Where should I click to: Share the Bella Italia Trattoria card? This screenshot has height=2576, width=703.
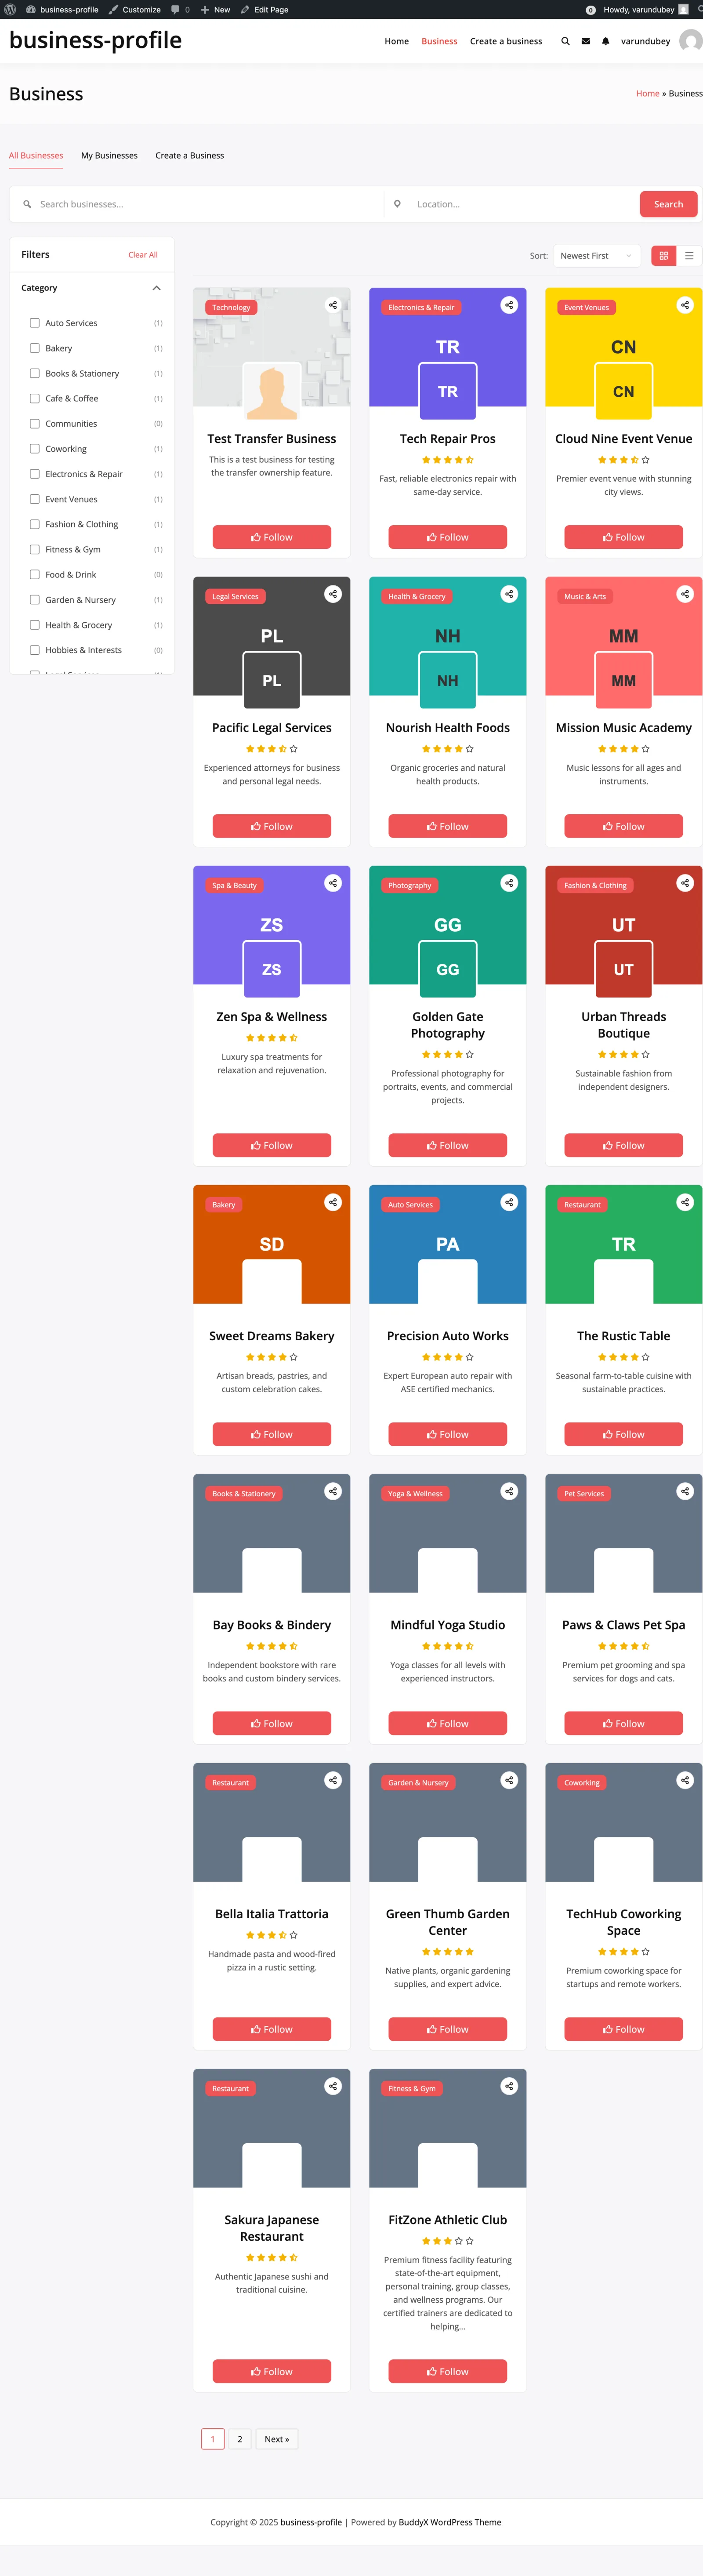coord(333,1780)
